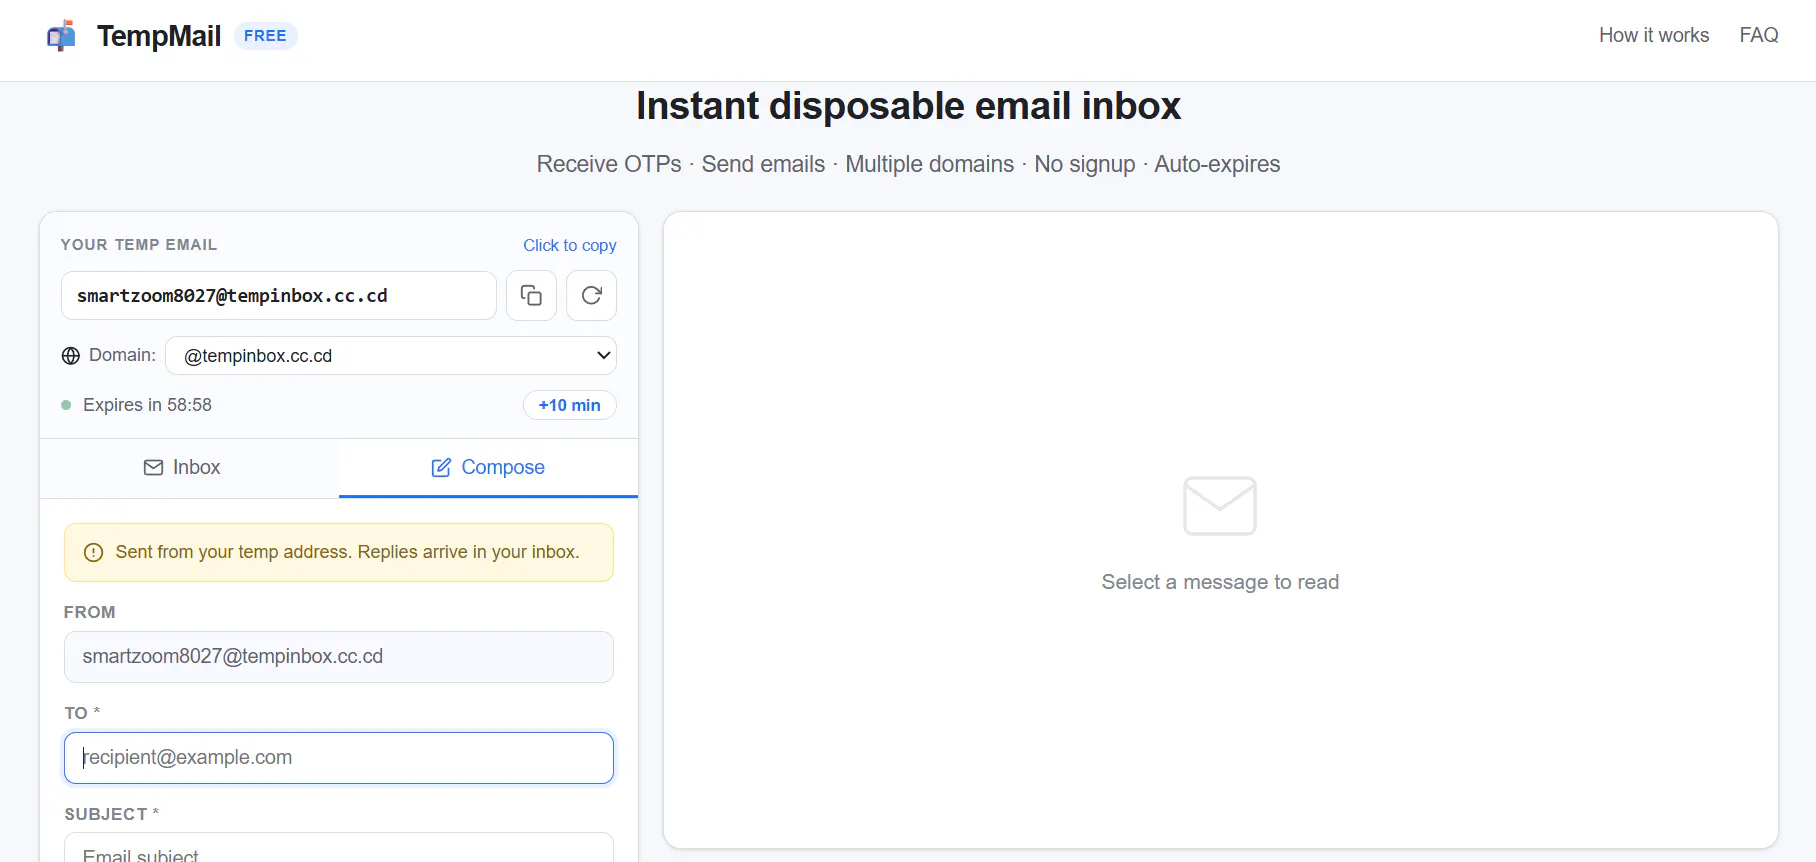
Task: Click the large envelope placeholder icon
Action: click(1220, 506)
